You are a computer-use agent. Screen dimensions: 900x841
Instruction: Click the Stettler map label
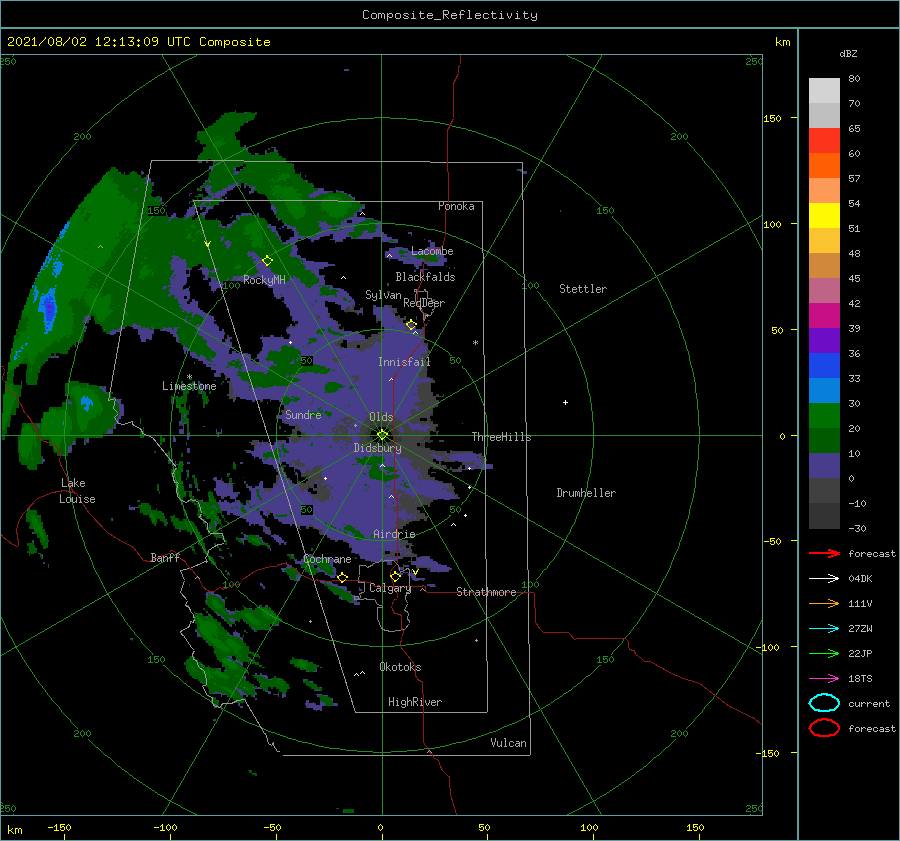click(x=583, y=289)
